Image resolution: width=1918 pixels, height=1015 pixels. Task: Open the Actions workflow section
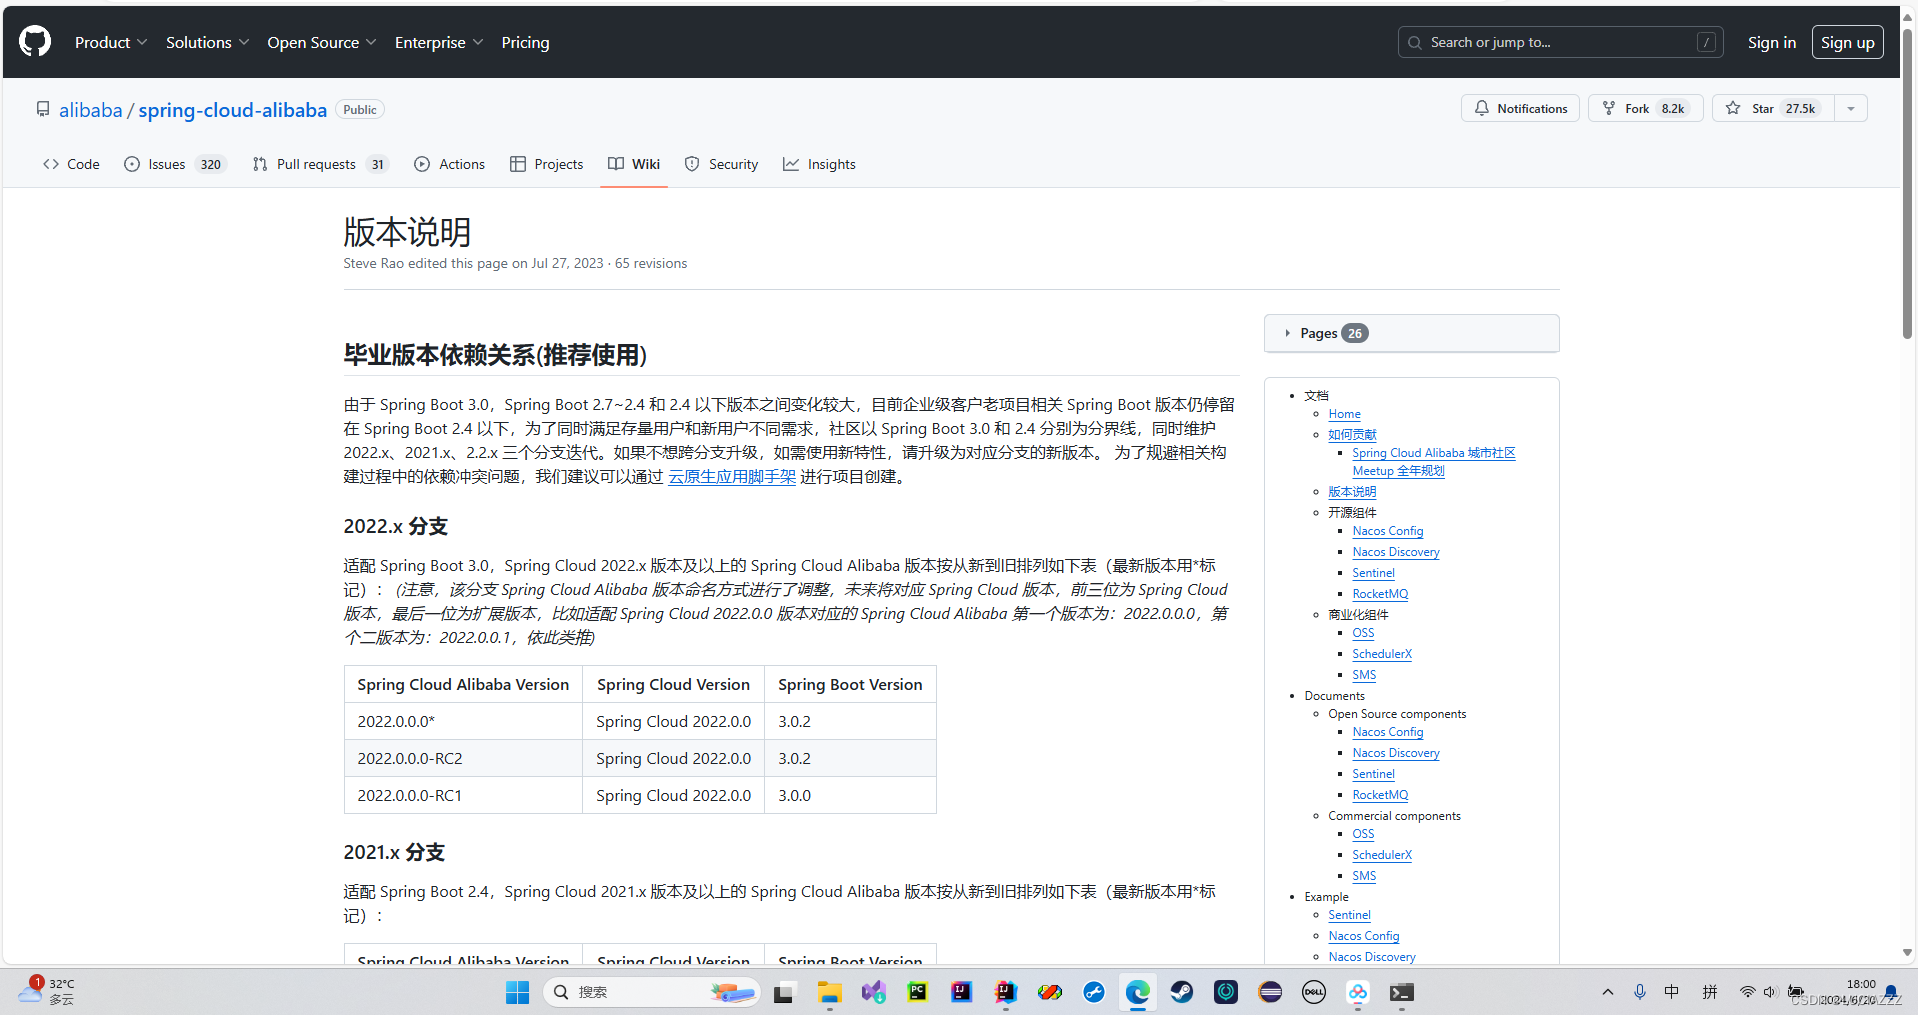pos(448,164)
